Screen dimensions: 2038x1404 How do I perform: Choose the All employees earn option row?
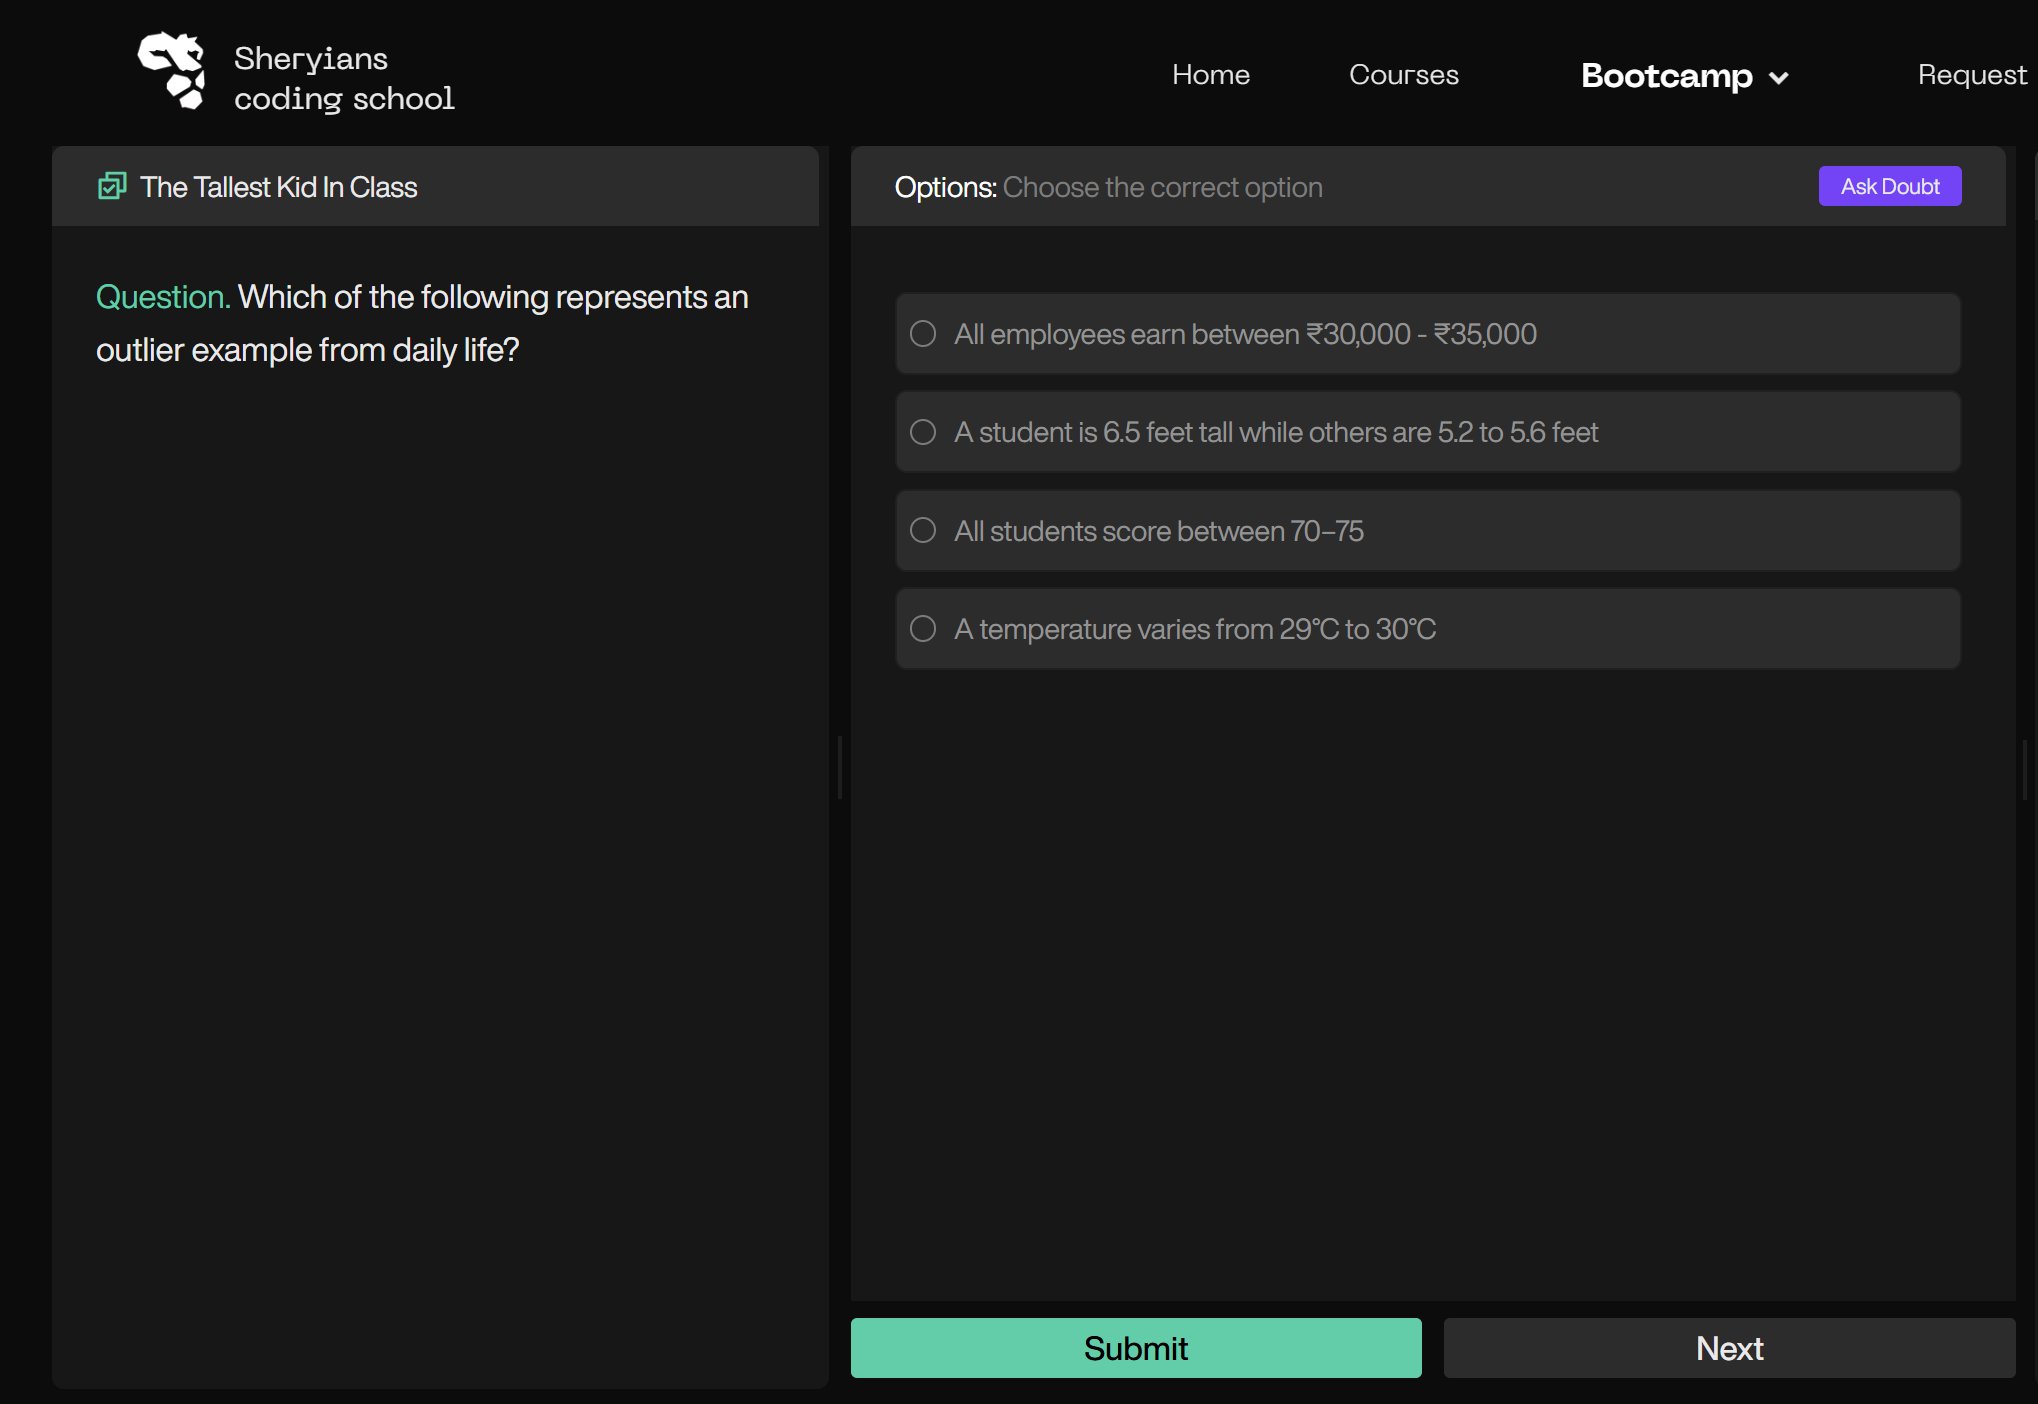(1427, 334)
